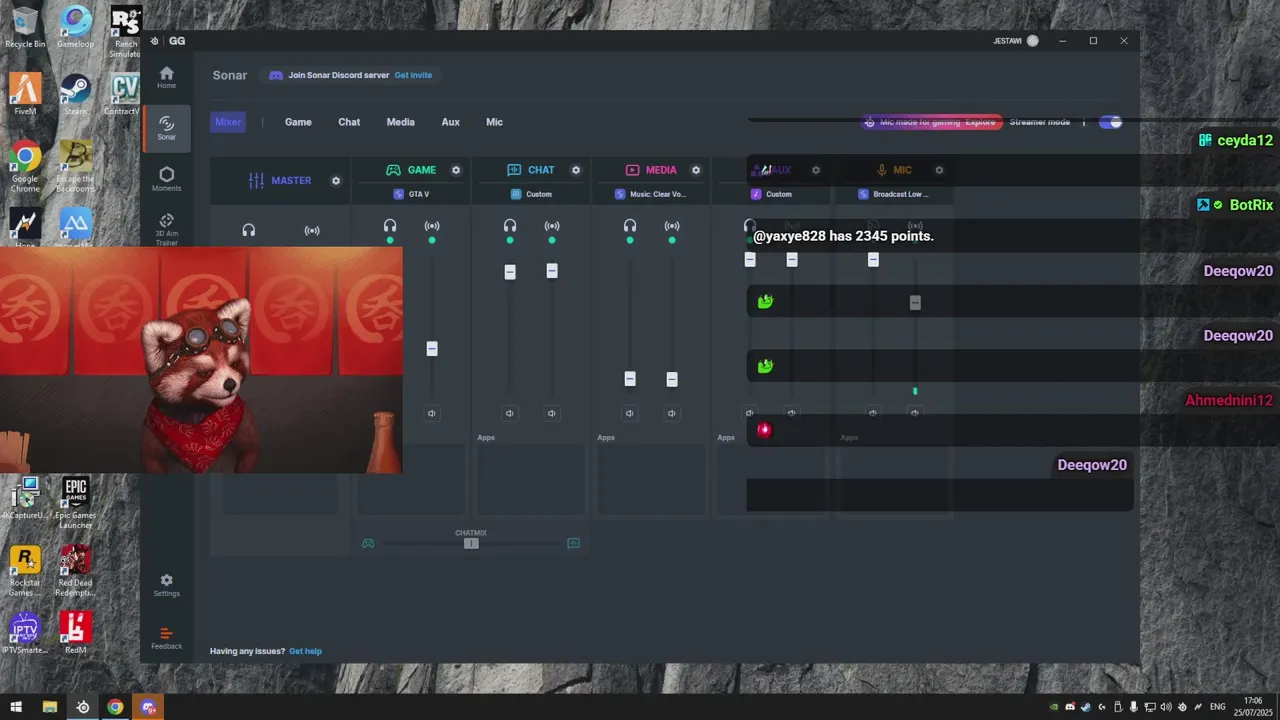Screen dimensions: 1280x720
Task: Click the Get help link
Action: click(x=305, y=651)
